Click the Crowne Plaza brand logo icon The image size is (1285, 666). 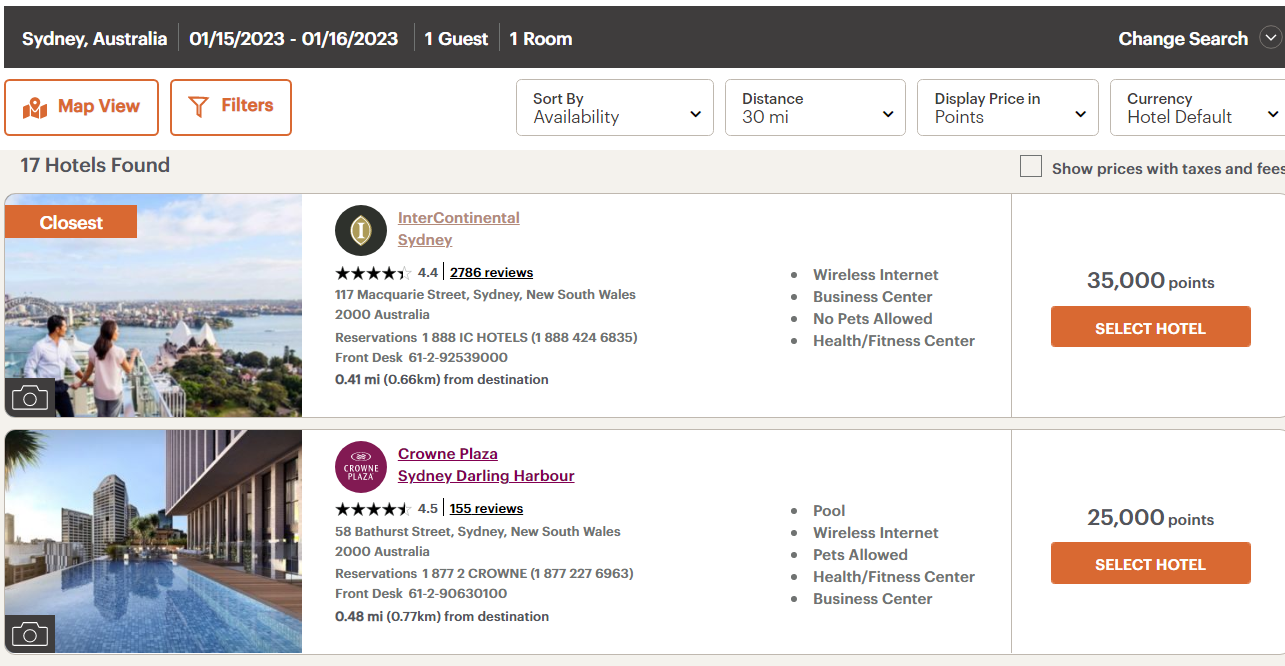pos(361,467)
